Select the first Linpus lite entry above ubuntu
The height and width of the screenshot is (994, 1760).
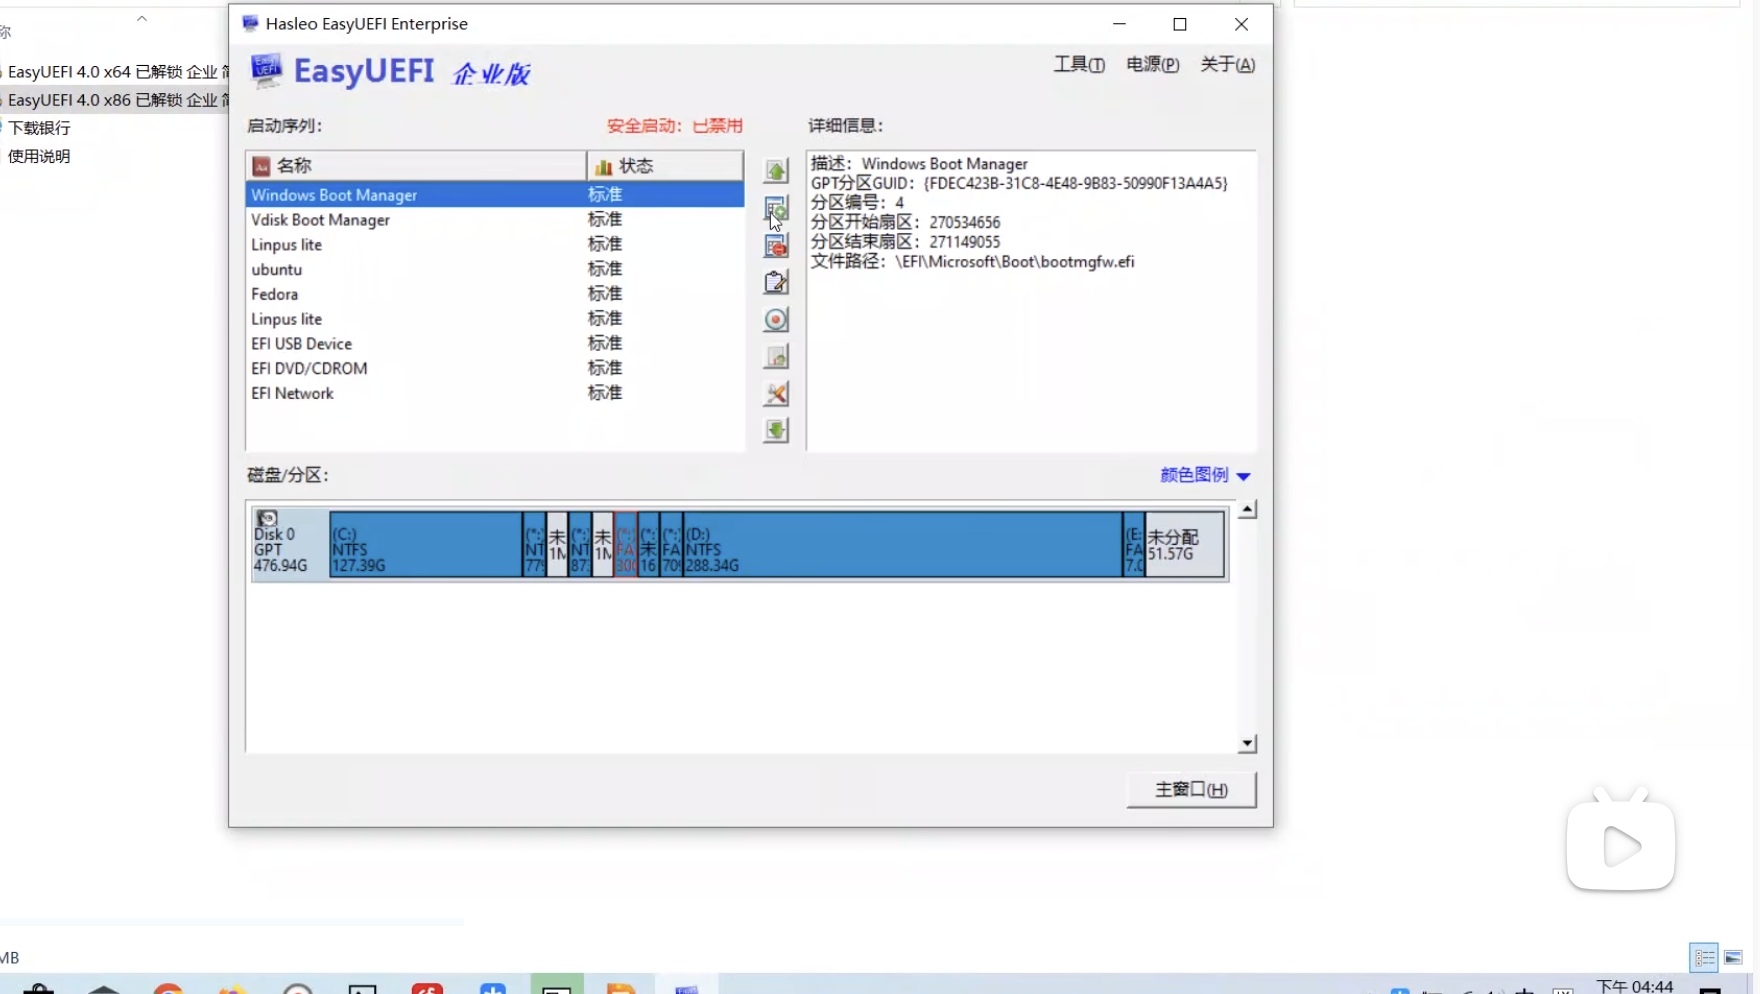click(x=495, y=245)
